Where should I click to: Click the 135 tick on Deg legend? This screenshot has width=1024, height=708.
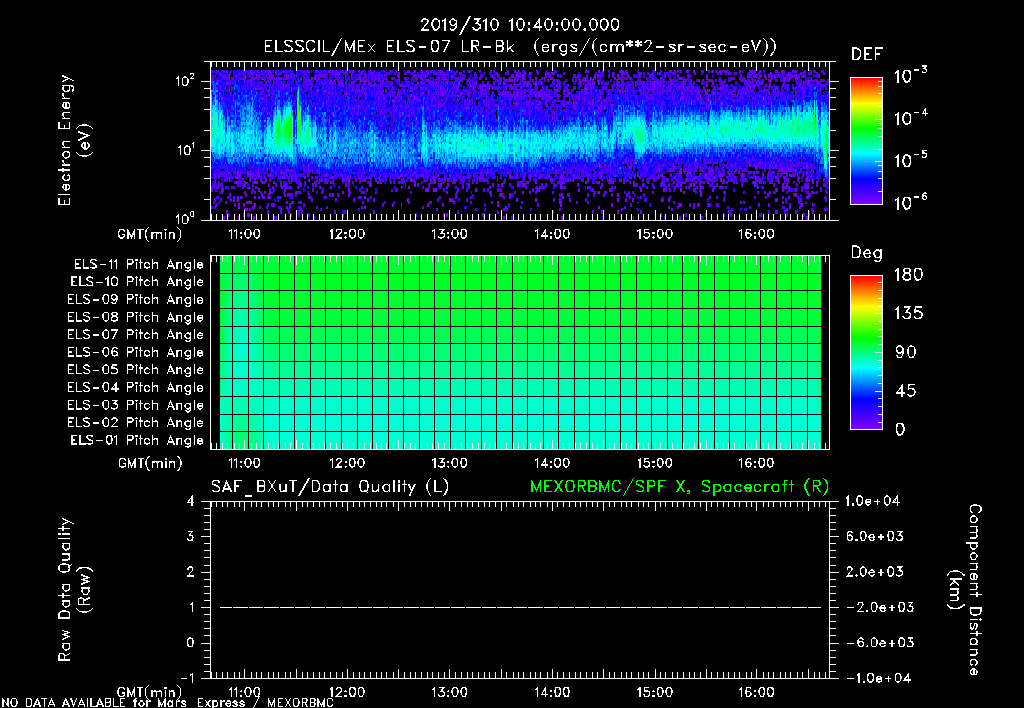(908, 314)
